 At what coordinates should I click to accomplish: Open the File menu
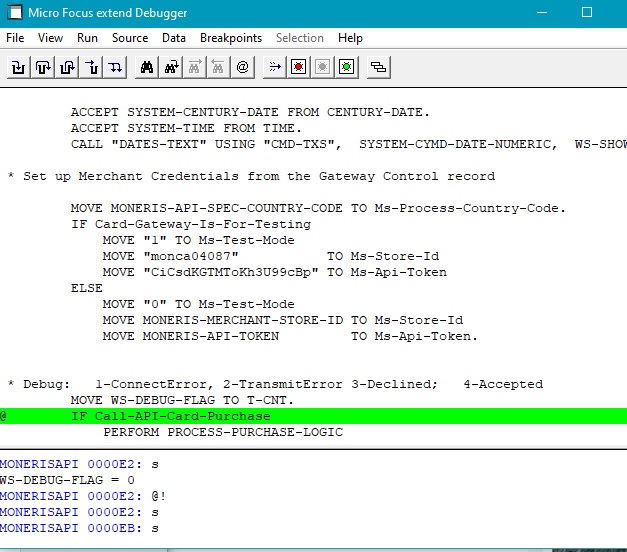click(15, 38)
